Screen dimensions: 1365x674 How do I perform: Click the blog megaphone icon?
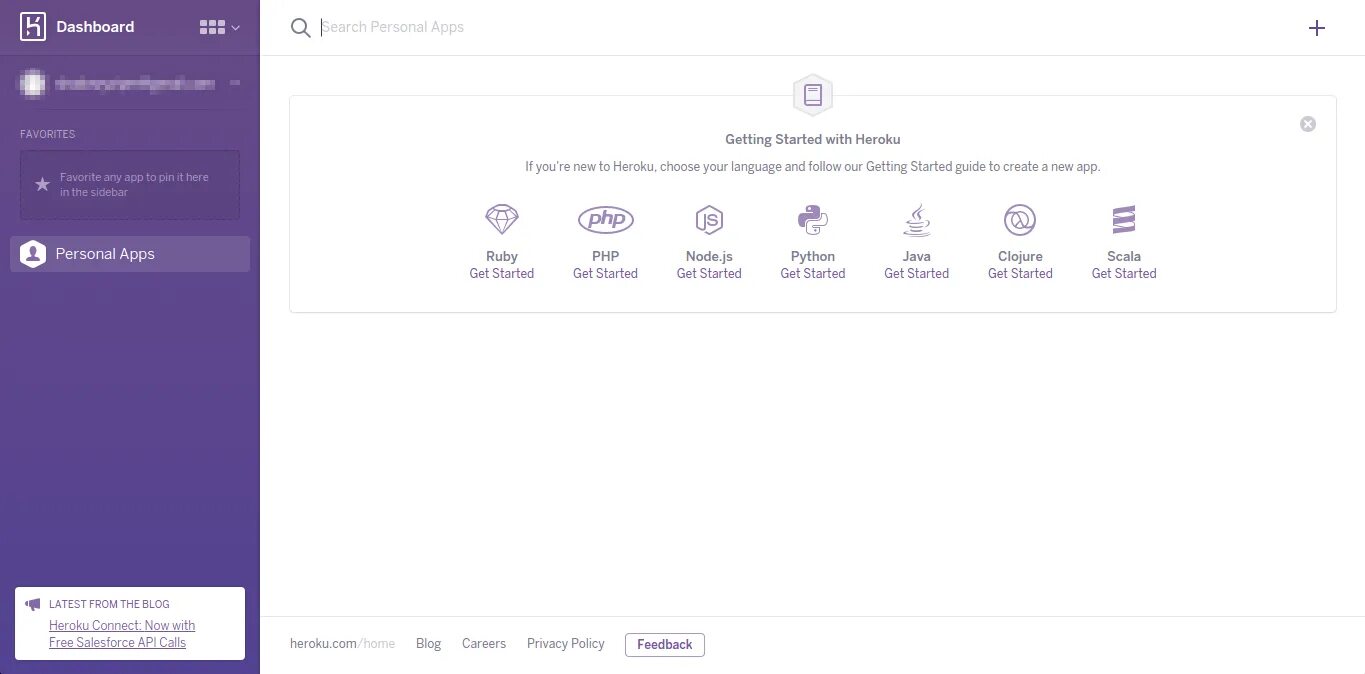coord(33,604)
